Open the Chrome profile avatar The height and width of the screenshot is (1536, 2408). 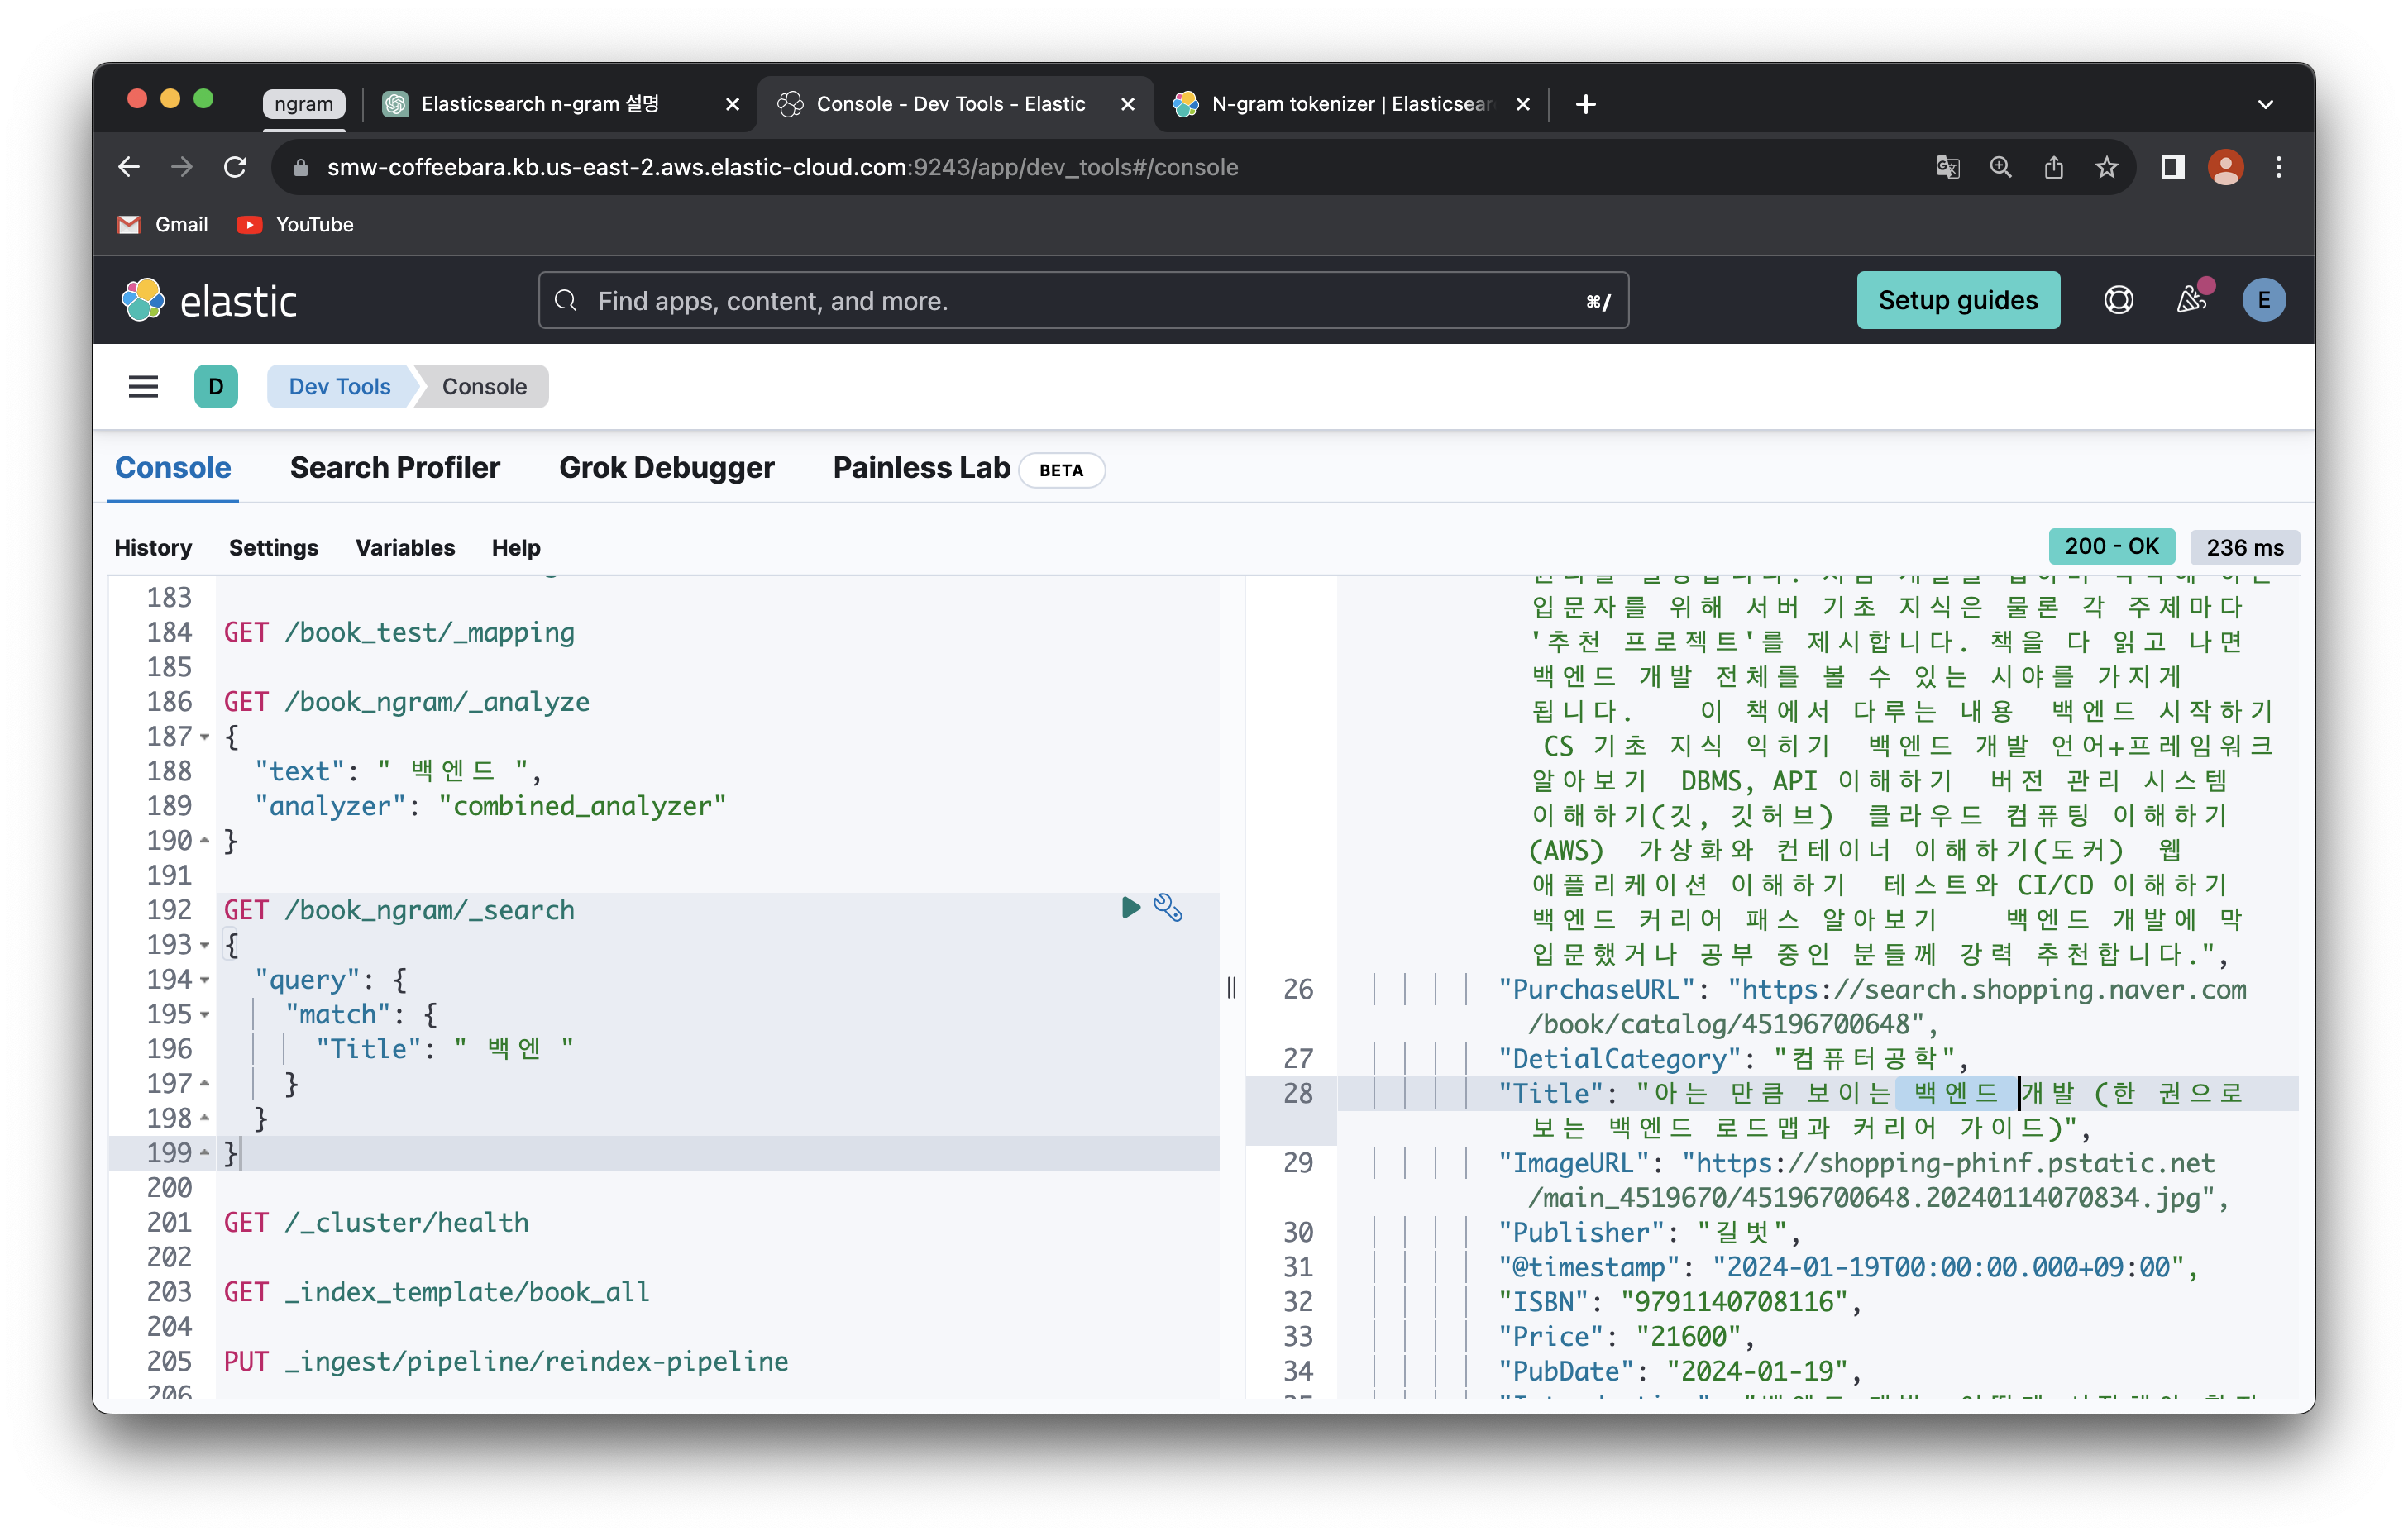2225,167
